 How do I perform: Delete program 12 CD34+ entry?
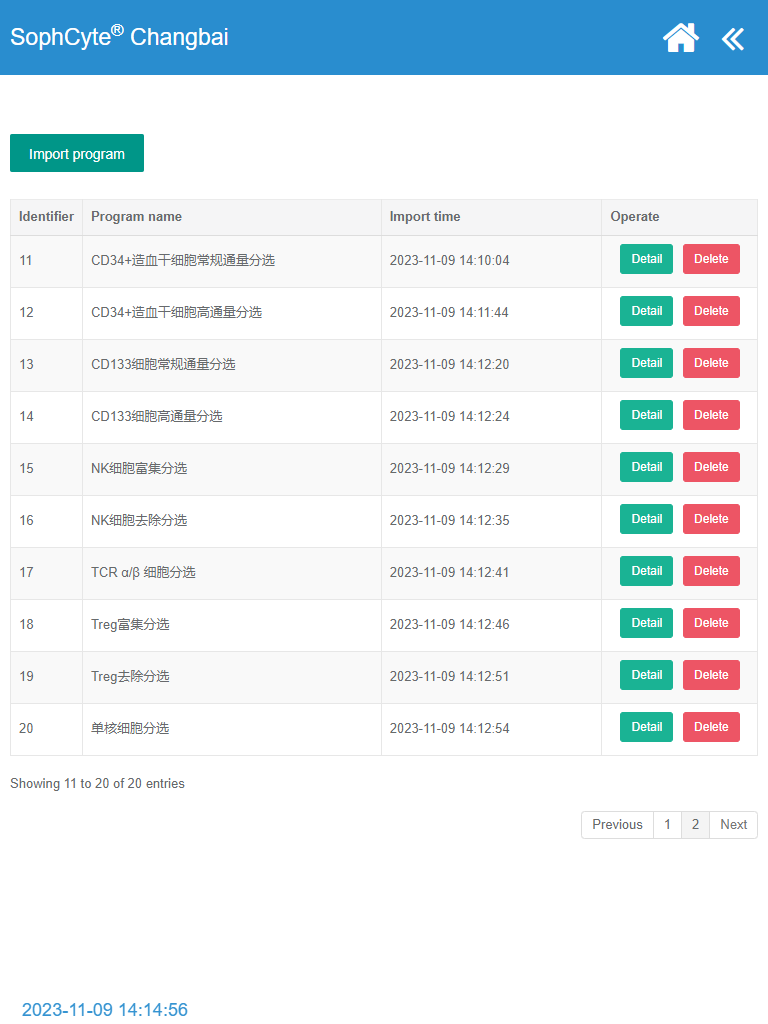tap(711, 311)
